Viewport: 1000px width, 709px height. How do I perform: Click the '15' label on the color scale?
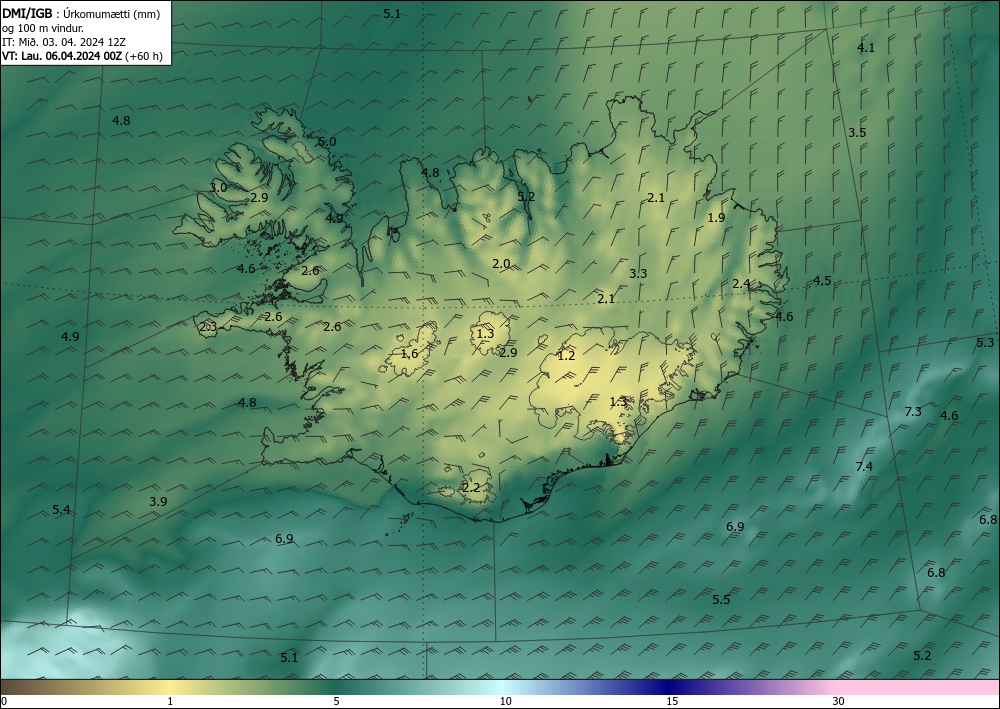(x=672, y=702)
